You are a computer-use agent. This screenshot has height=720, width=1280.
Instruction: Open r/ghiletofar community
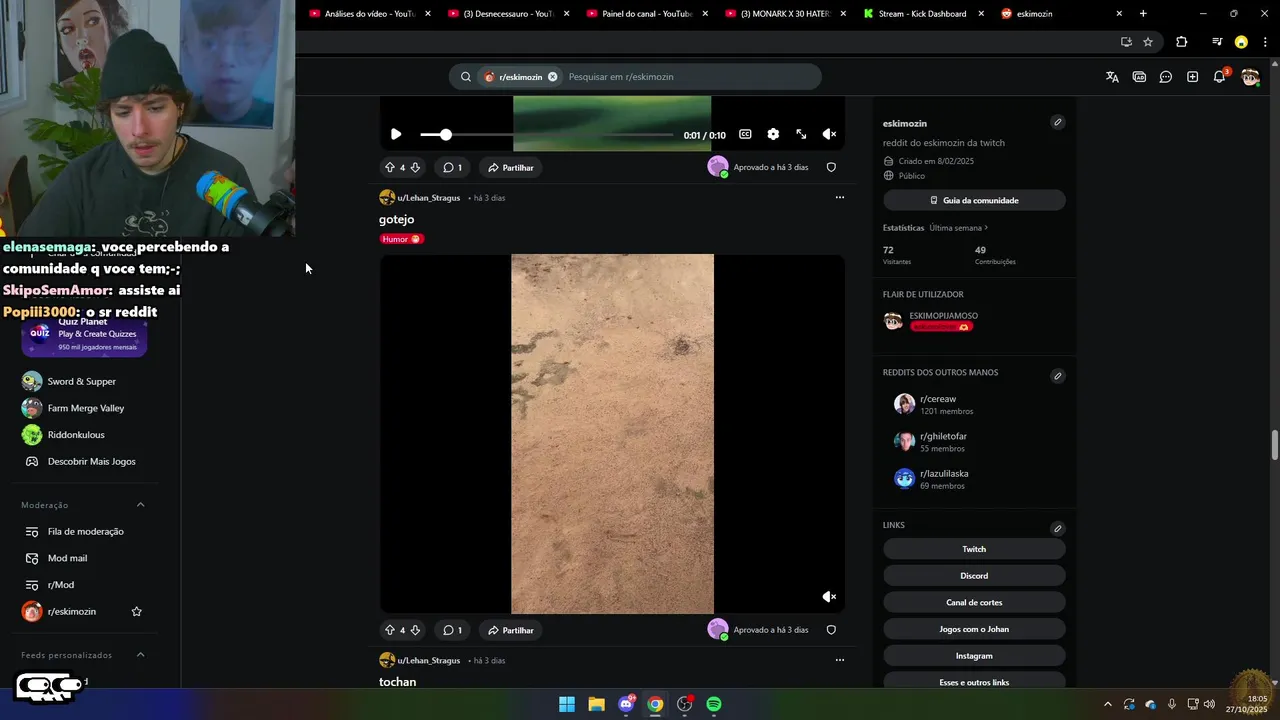point(943,436)
